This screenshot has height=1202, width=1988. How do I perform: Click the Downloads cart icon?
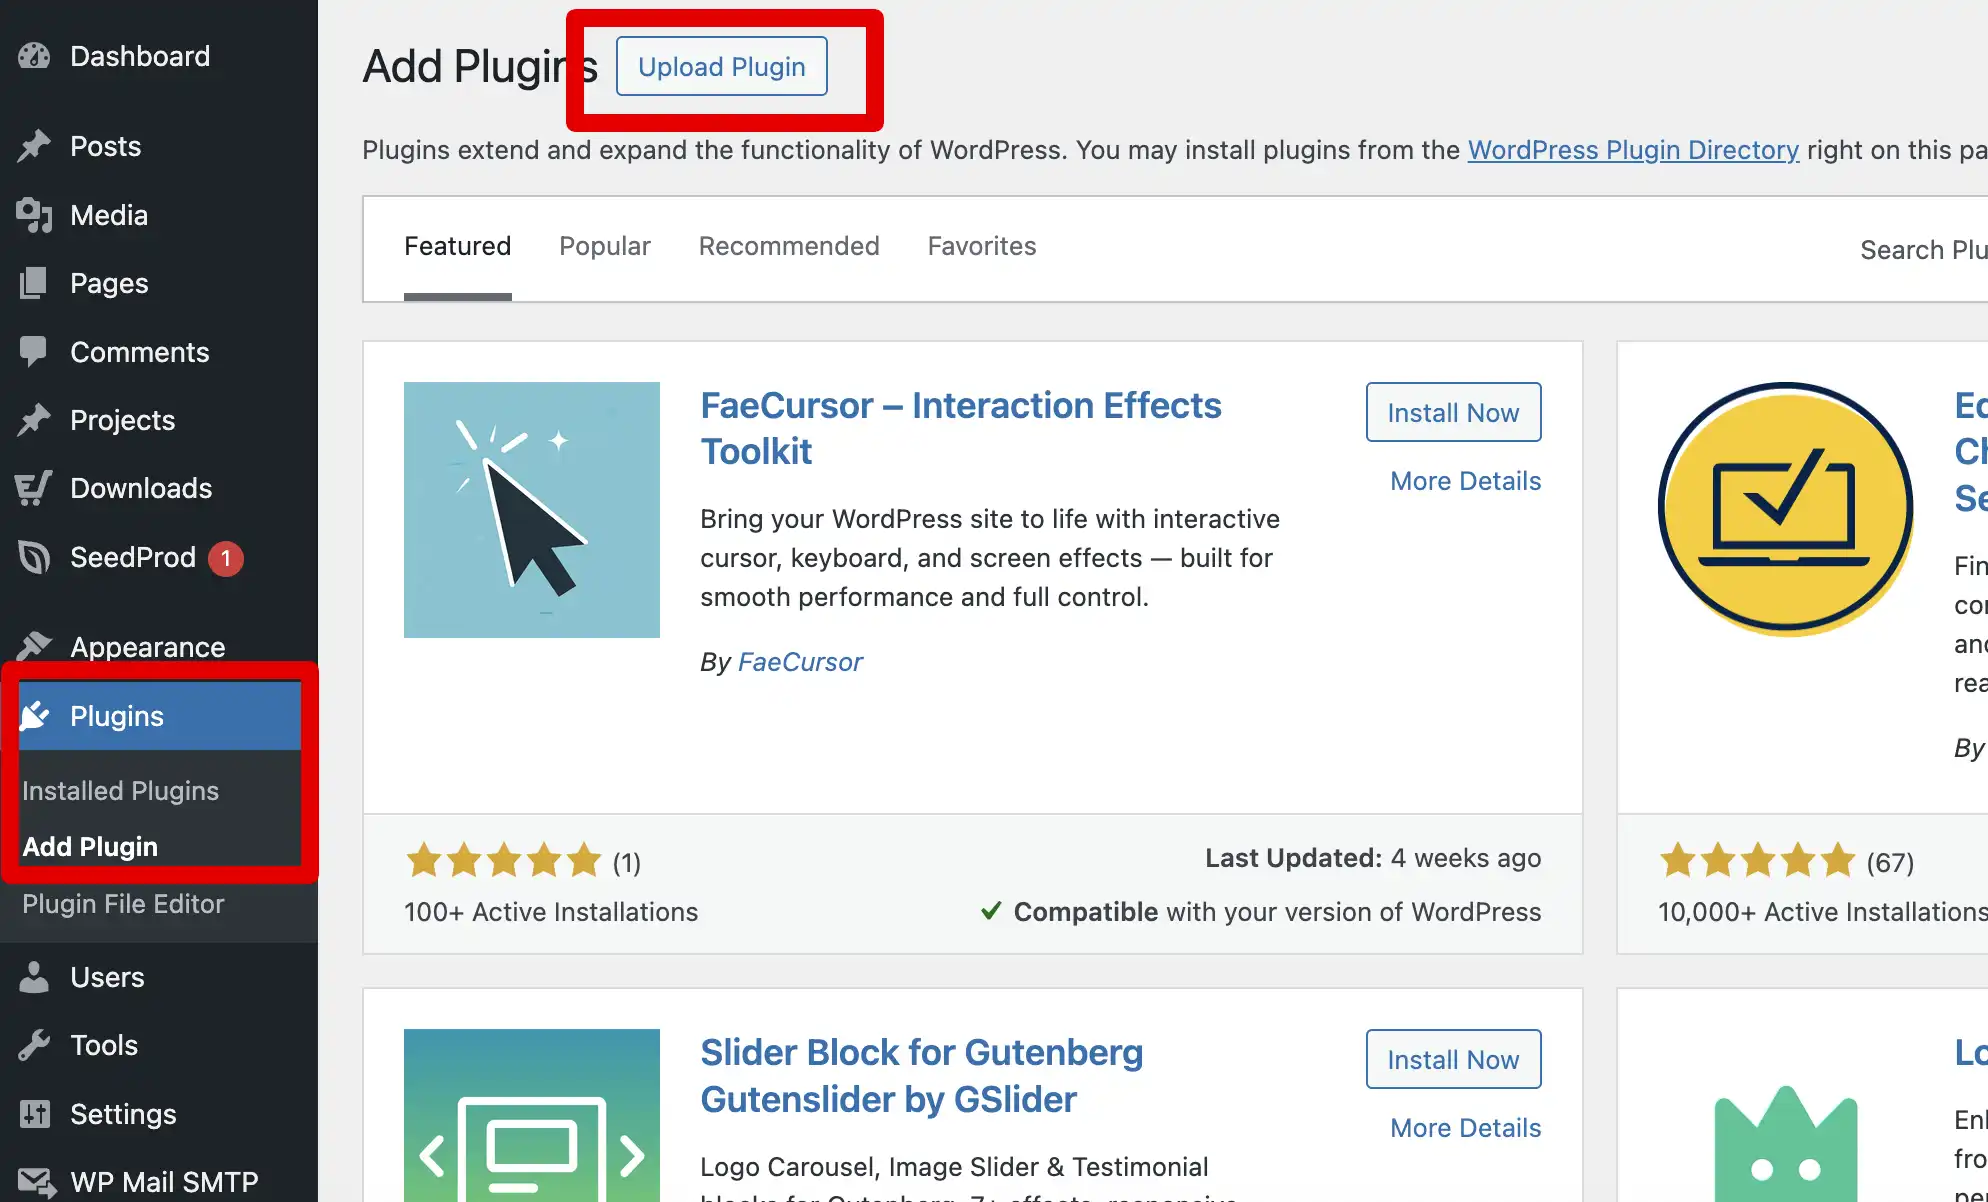(34, 488)
